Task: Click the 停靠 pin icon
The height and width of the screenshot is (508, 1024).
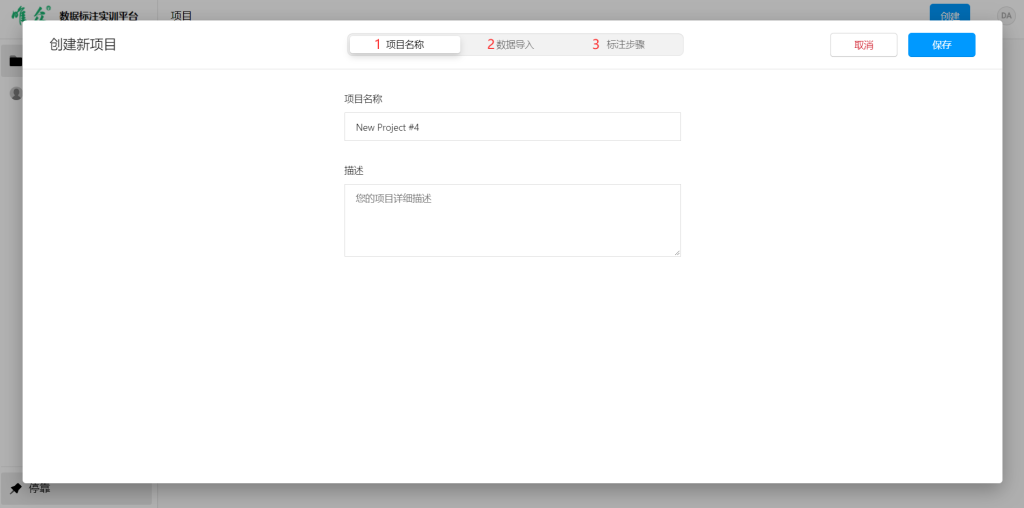Action: click(15, 489)
